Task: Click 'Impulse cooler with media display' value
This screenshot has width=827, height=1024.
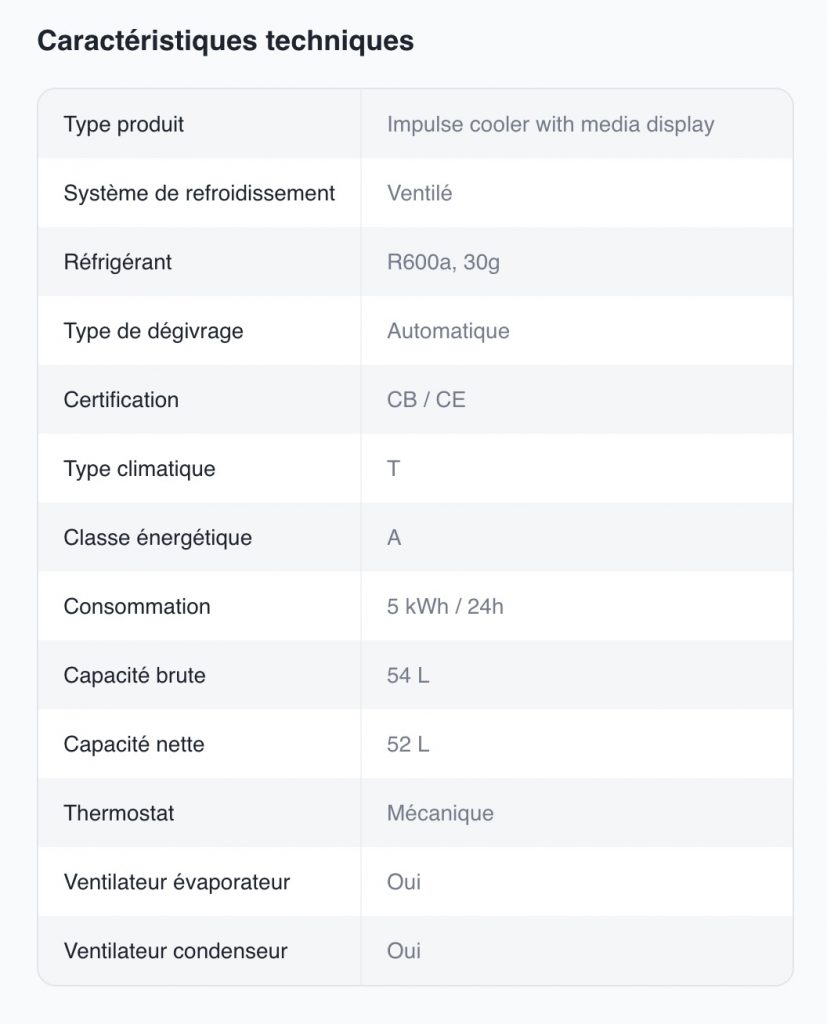Action: (x=550, y=125)
